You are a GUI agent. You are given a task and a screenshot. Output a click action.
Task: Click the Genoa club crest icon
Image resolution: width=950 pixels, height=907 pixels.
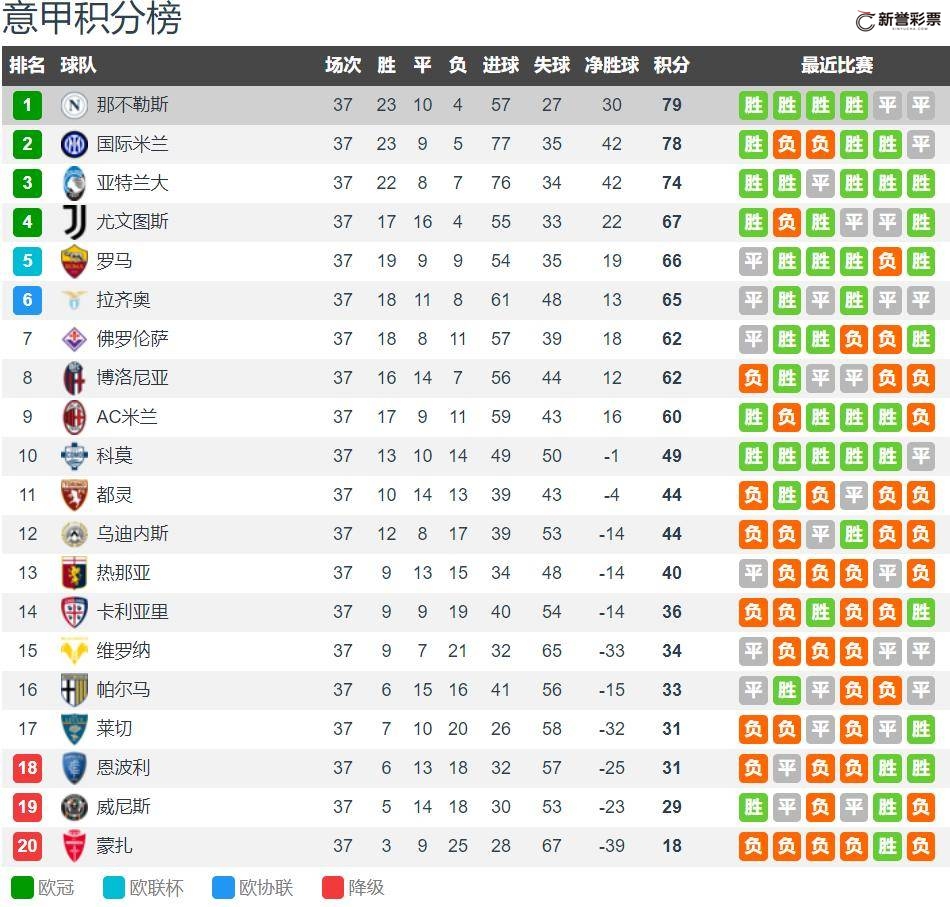click(x=74, y=573)
